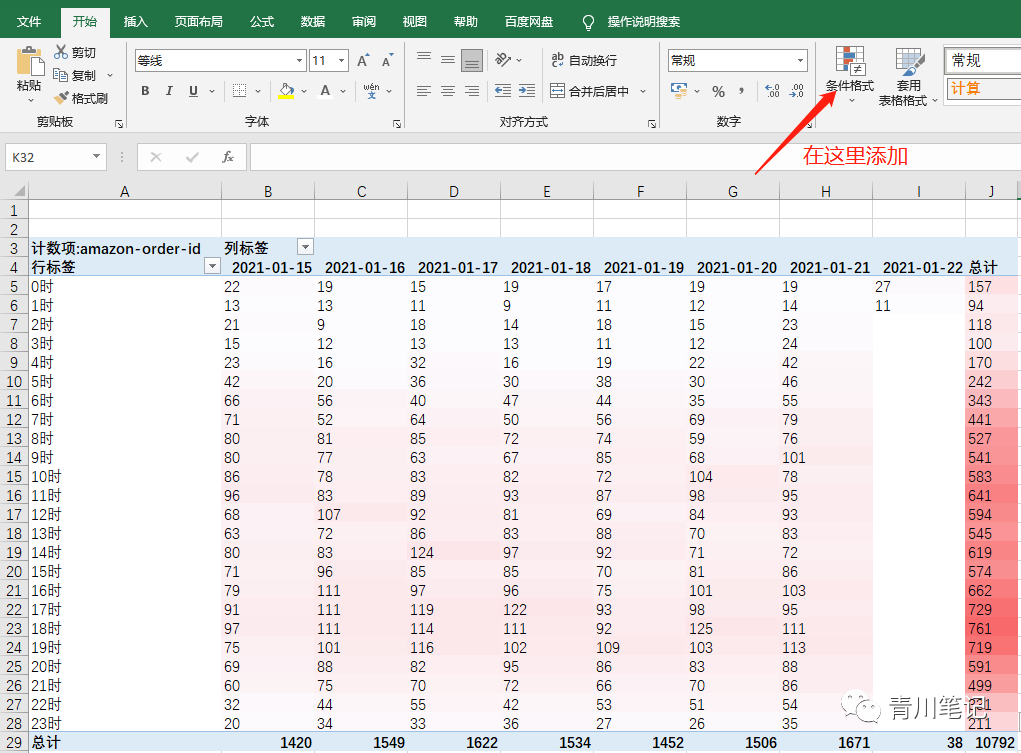
Task: Open the font size dropdown
Action: click(341, 61)
